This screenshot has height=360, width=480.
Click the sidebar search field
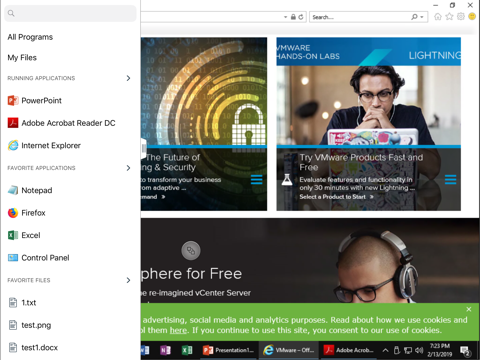[x=70, y=13]
